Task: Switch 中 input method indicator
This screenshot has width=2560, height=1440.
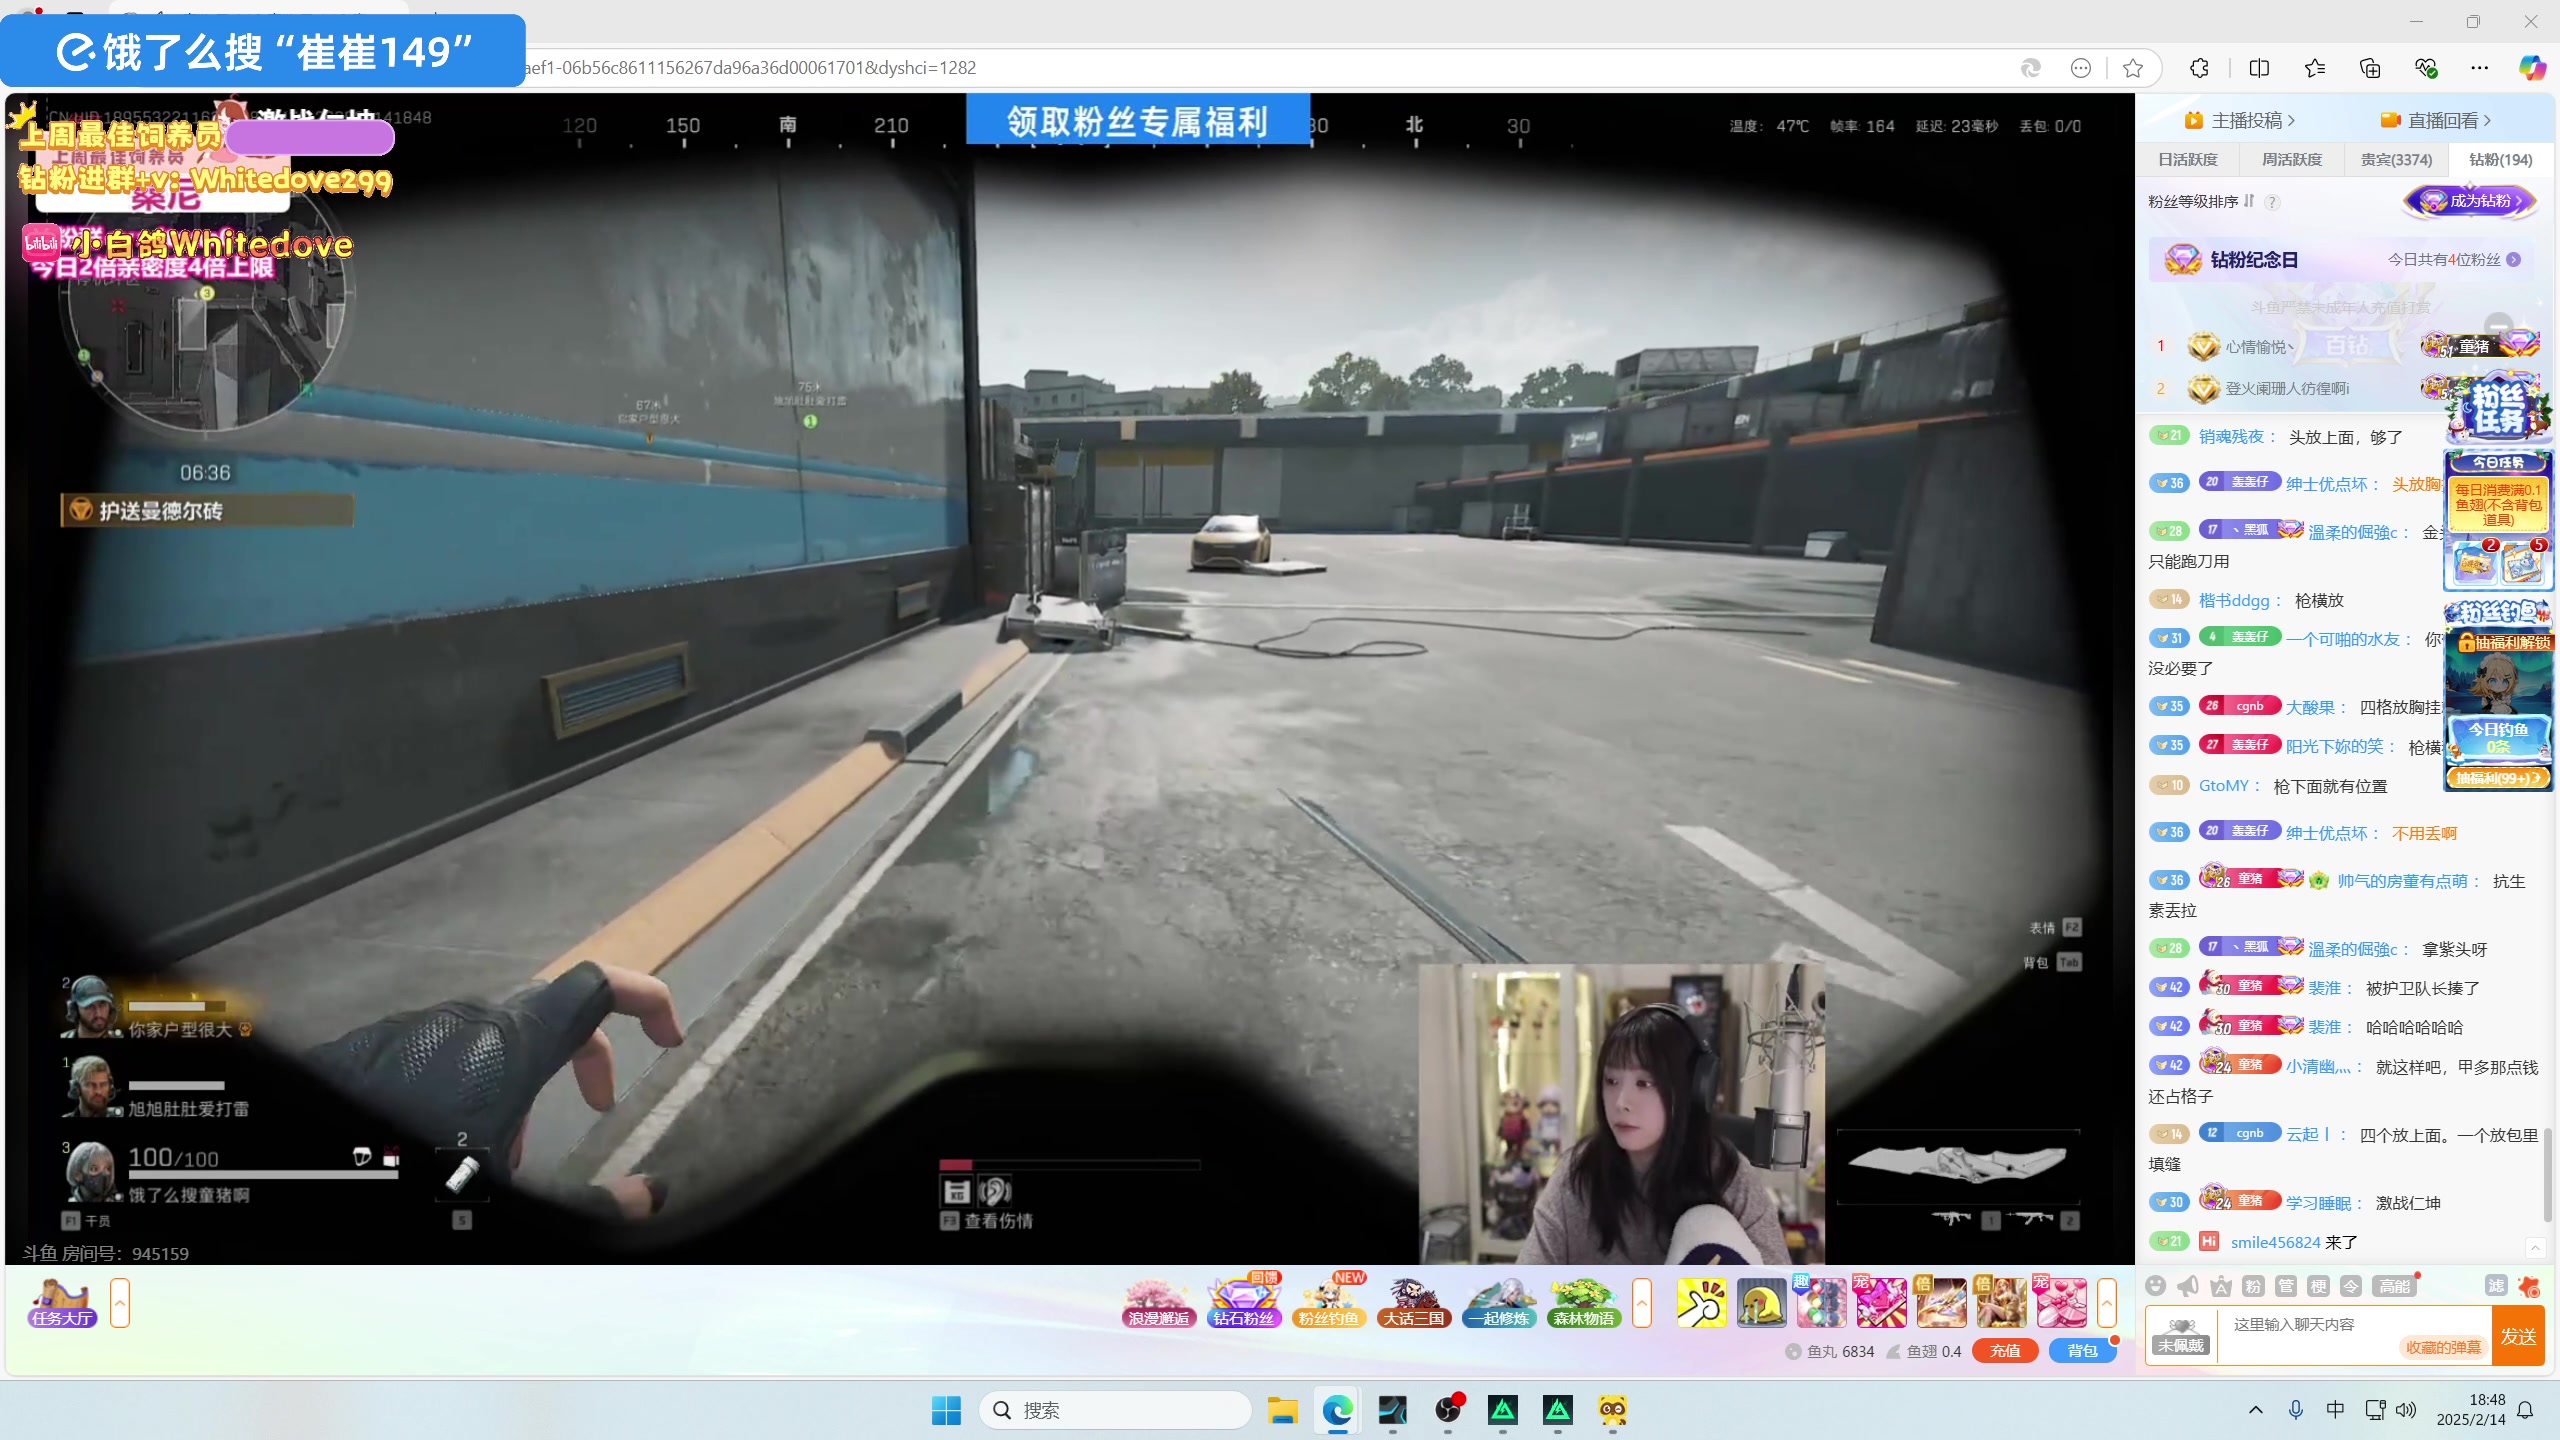Action: point(2335,1410)
